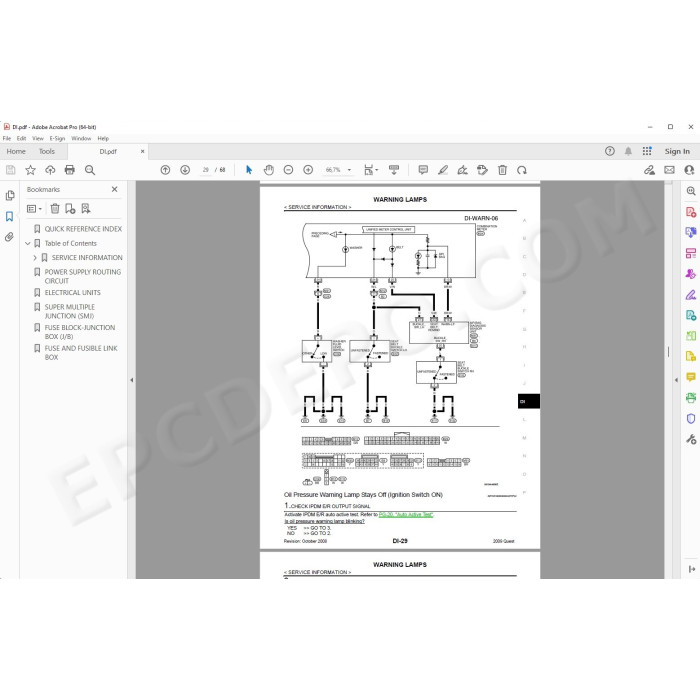Viewport: 700px width, 700px height.
Task: Open the Help question mark icon
Action: tap(610, 151)
